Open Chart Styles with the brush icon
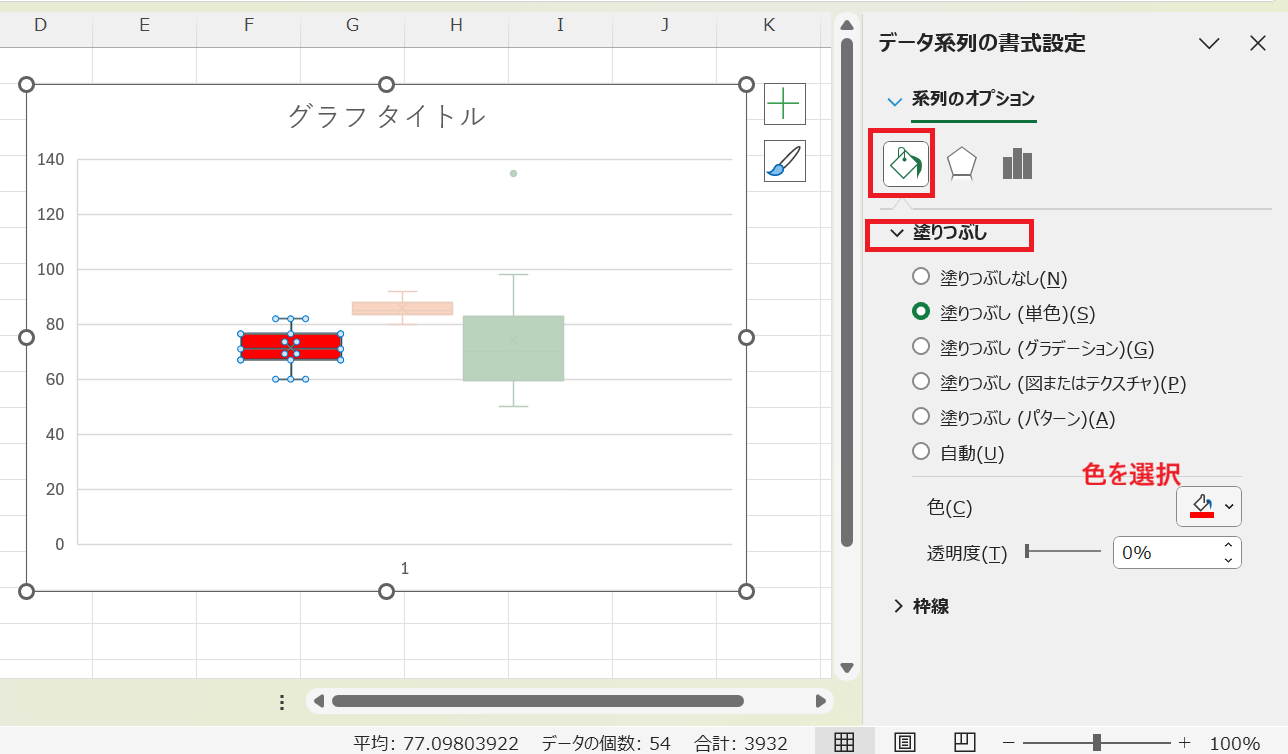Viewport: 1288px width, 754px height. [x=783, y=161]
